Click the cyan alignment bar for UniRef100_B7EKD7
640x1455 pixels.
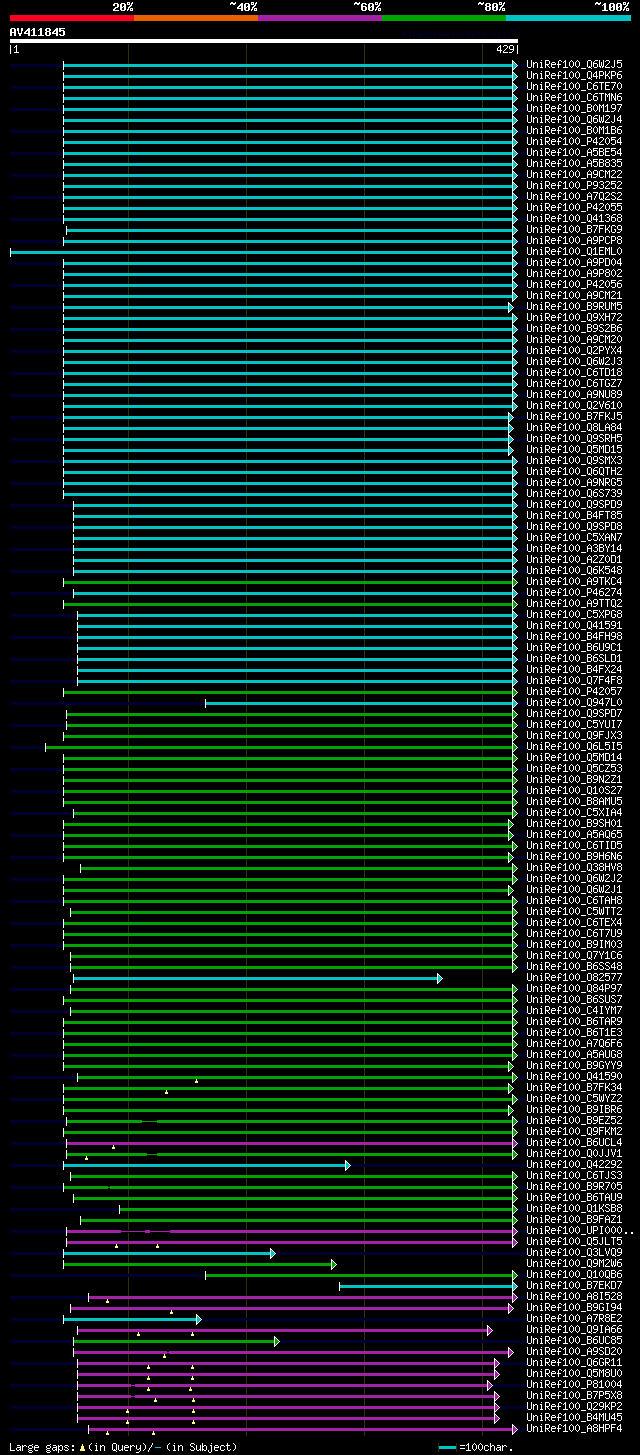428,1286
